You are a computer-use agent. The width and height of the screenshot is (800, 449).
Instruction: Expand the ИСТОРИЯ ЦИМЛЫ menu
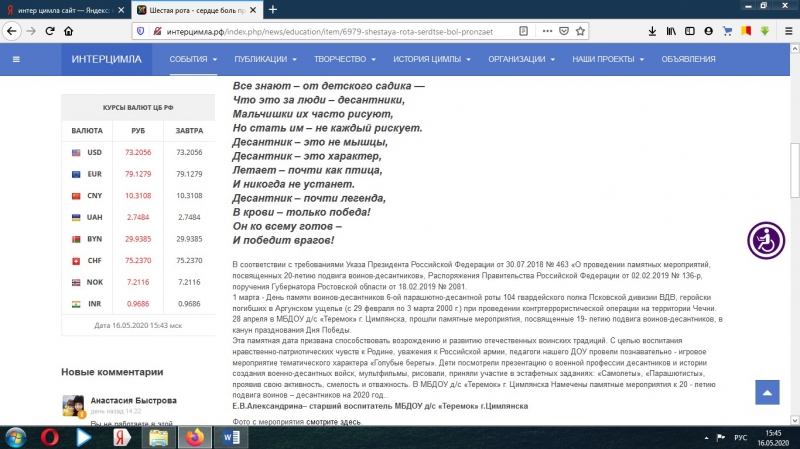(x=432, y=59)
